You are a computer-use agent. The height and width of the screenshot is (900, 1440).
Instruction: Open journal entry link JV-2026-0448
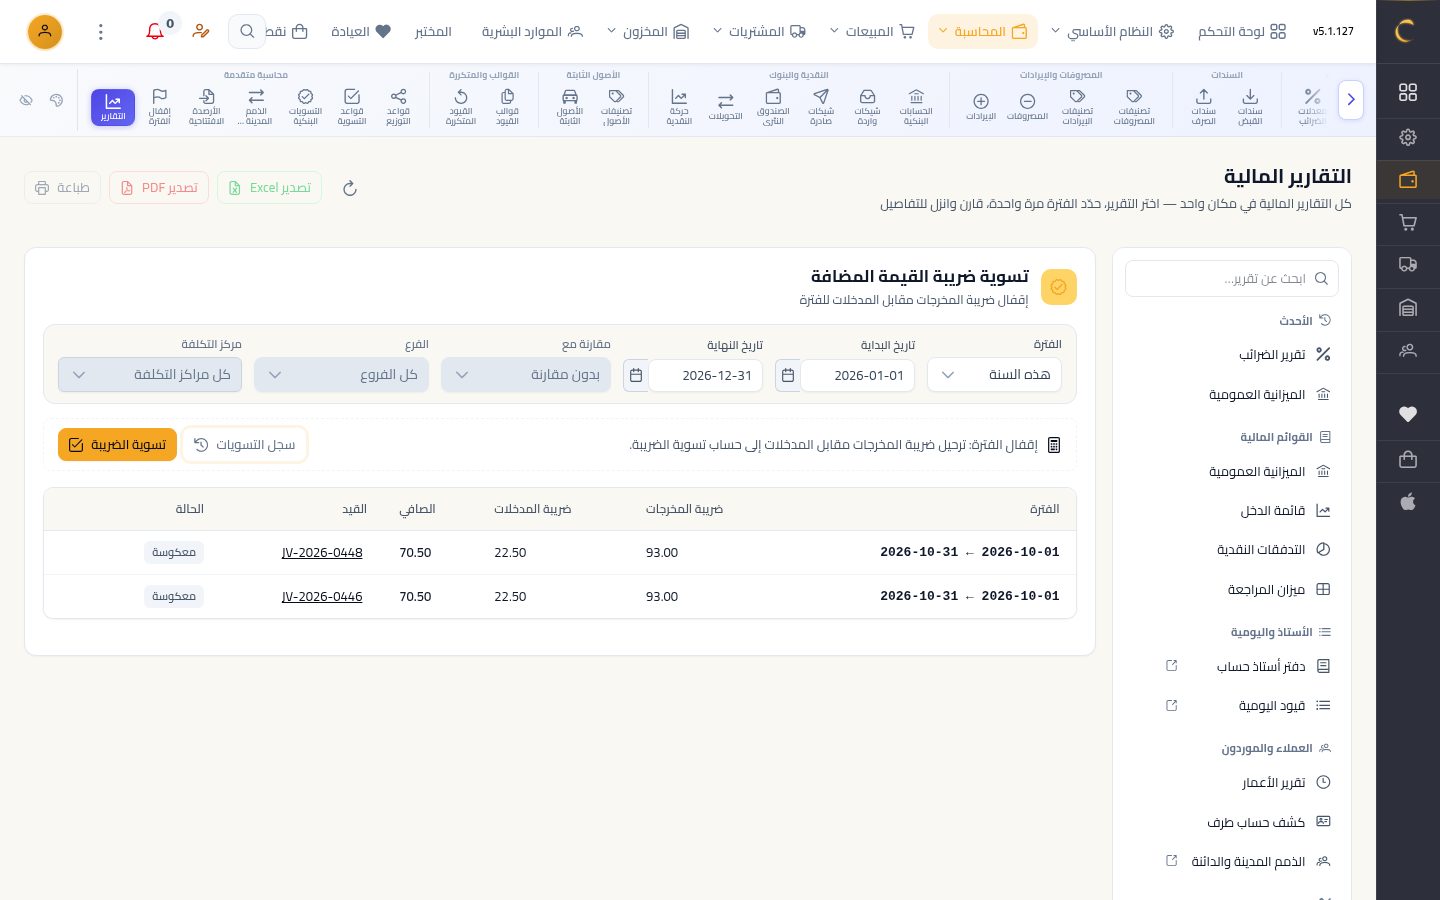322,552
